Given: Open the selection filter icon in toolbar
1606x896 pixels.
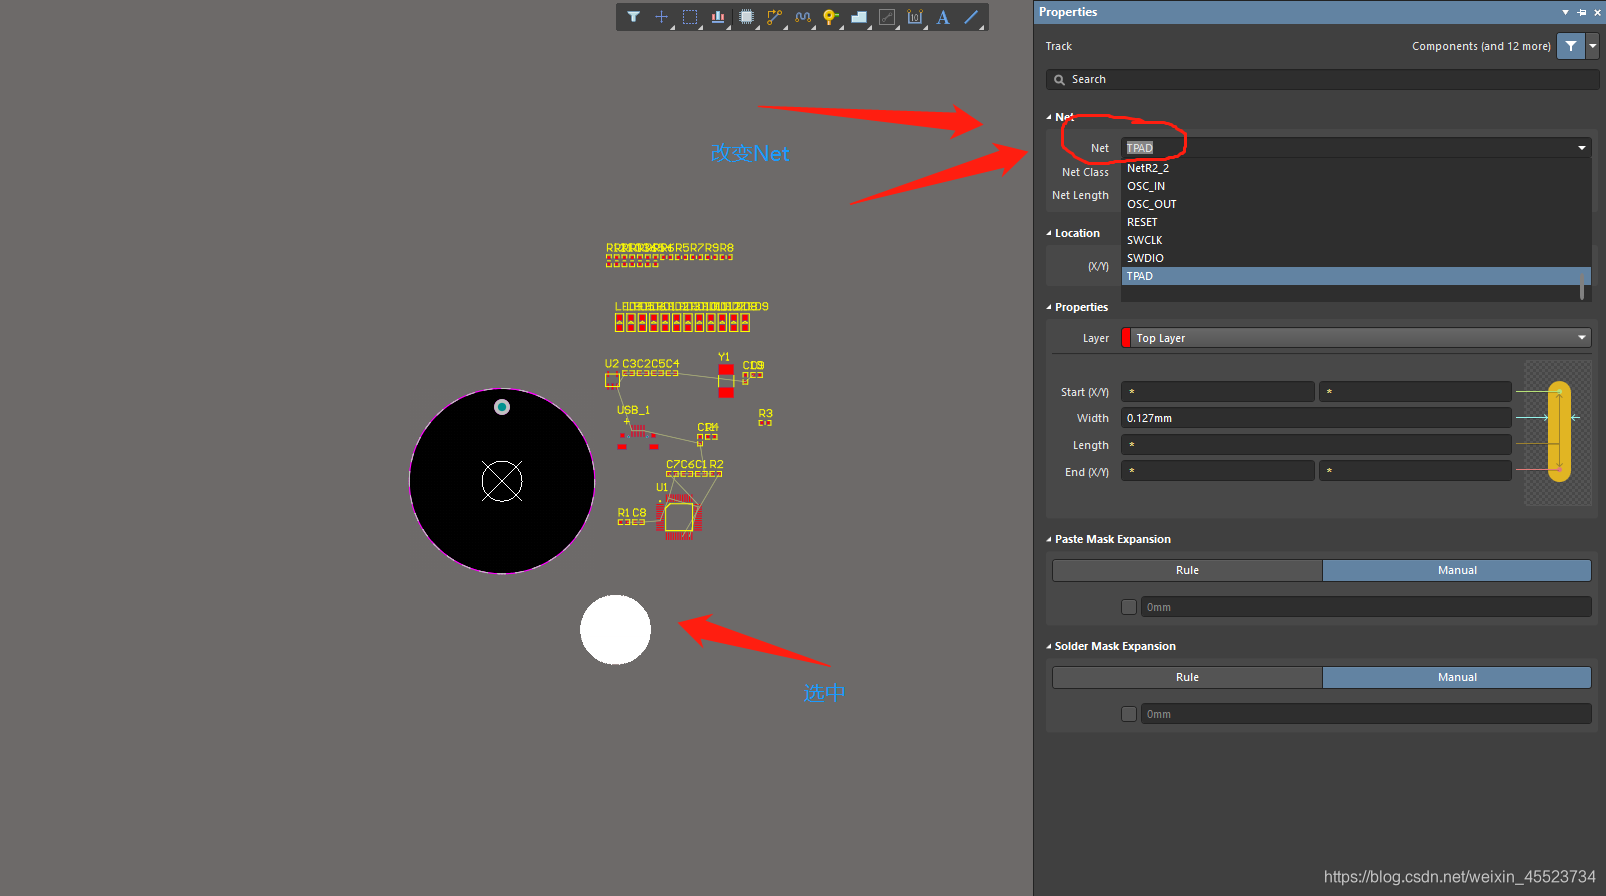Looking at the screenshot, I should click(633, 17).
